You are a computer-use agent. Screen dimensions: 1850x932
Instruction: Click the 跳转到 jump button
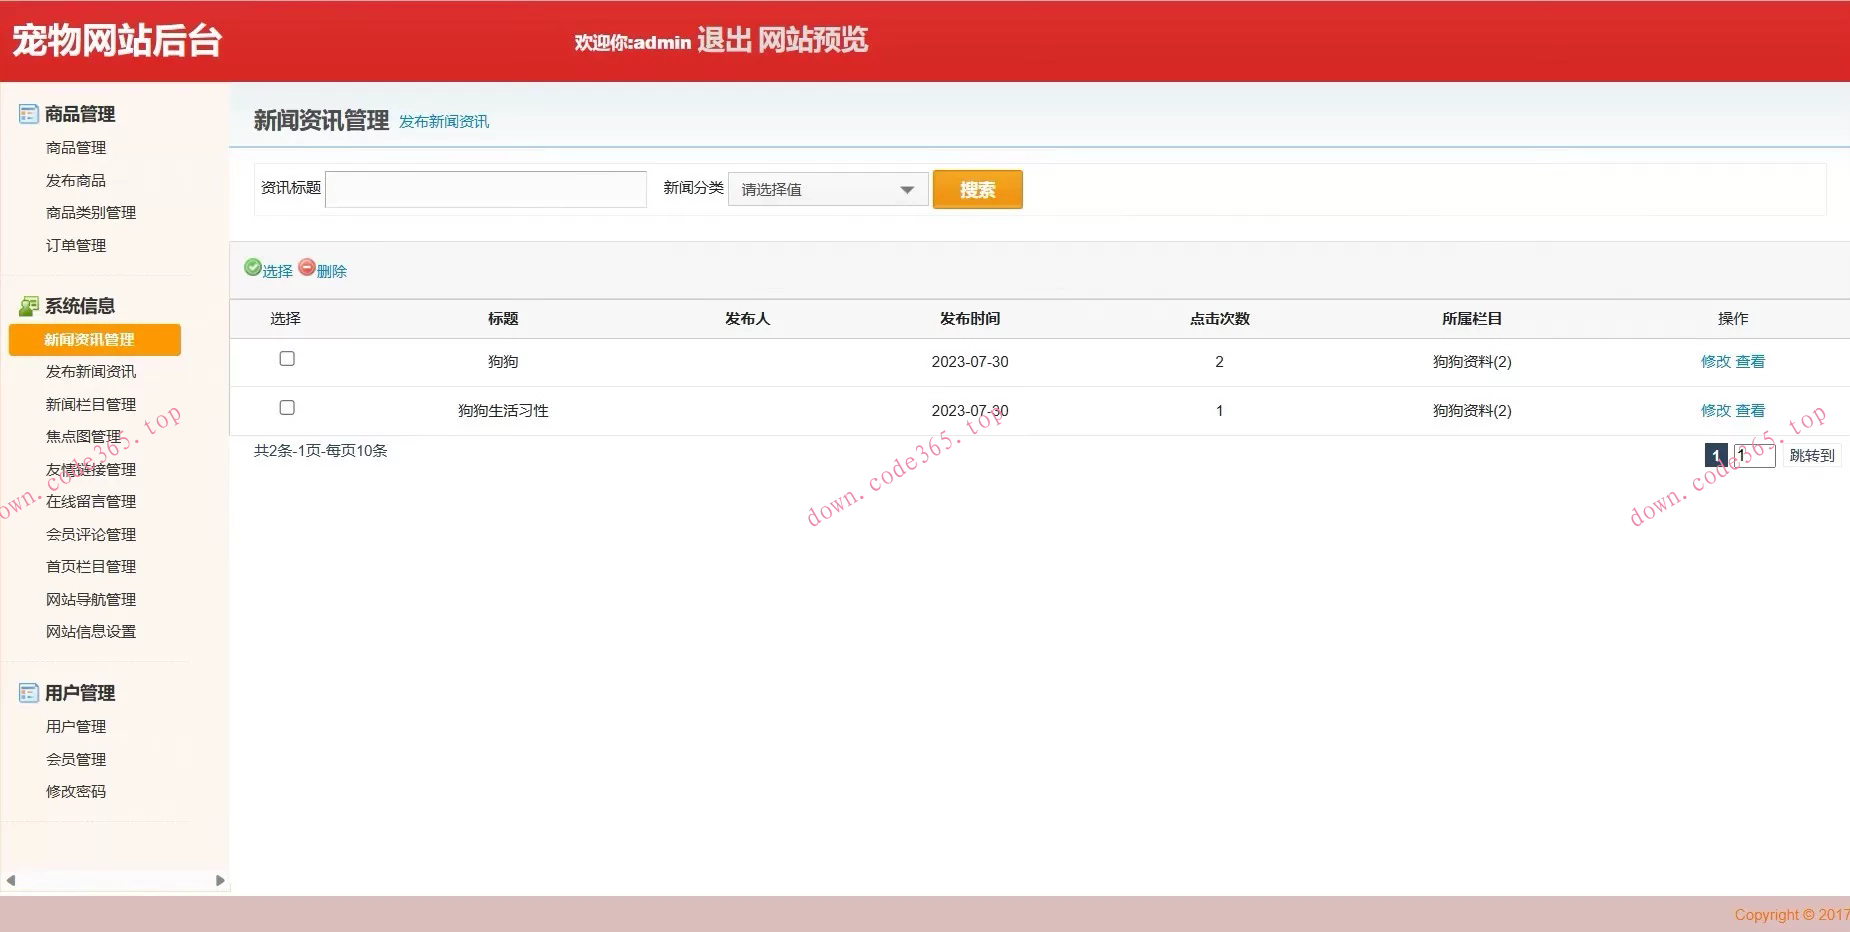pyautogui.click(x=1811, y=455)
